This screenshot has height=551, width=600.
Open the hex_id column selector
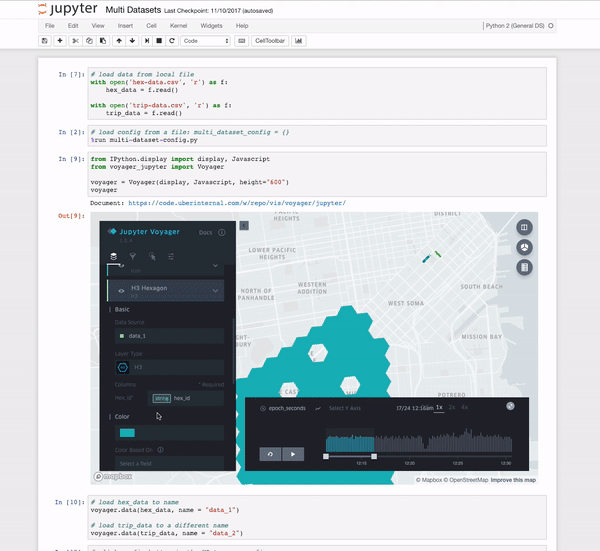pos(186,398)
